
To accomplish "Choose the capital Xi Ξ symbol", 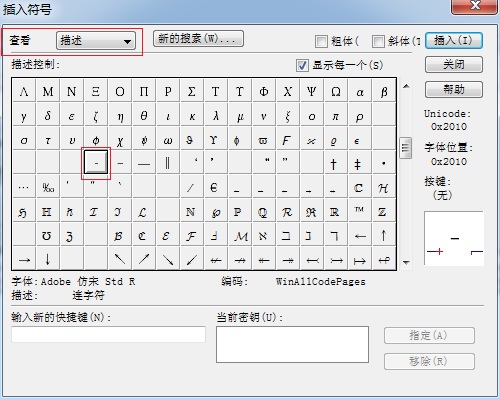I will 96,91.
